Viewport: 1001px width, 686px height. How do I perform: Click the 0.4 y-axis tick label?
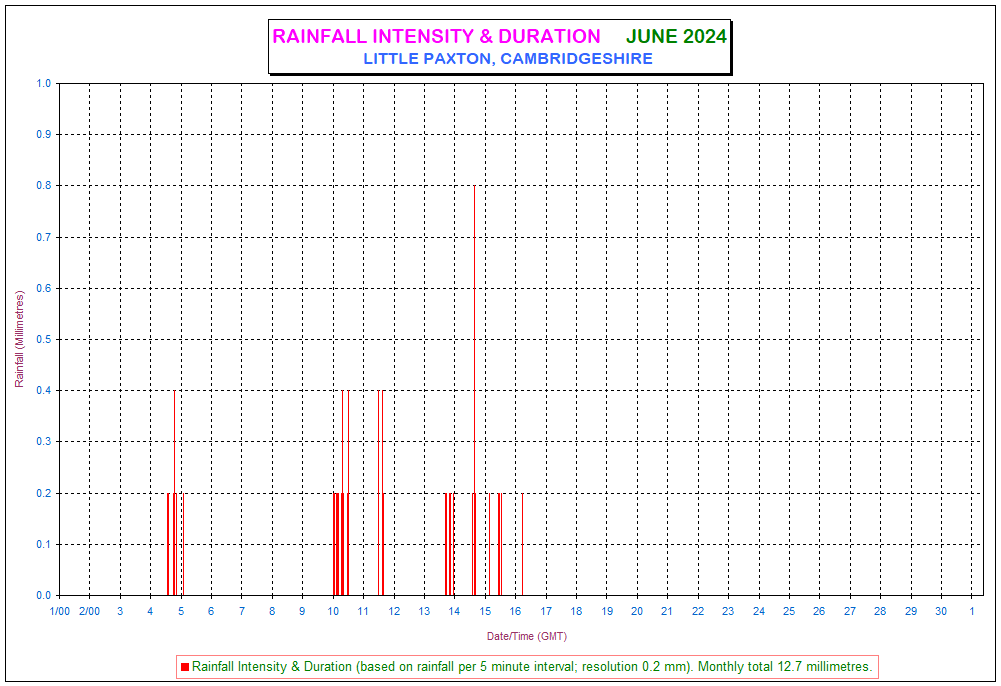(44, 391)
